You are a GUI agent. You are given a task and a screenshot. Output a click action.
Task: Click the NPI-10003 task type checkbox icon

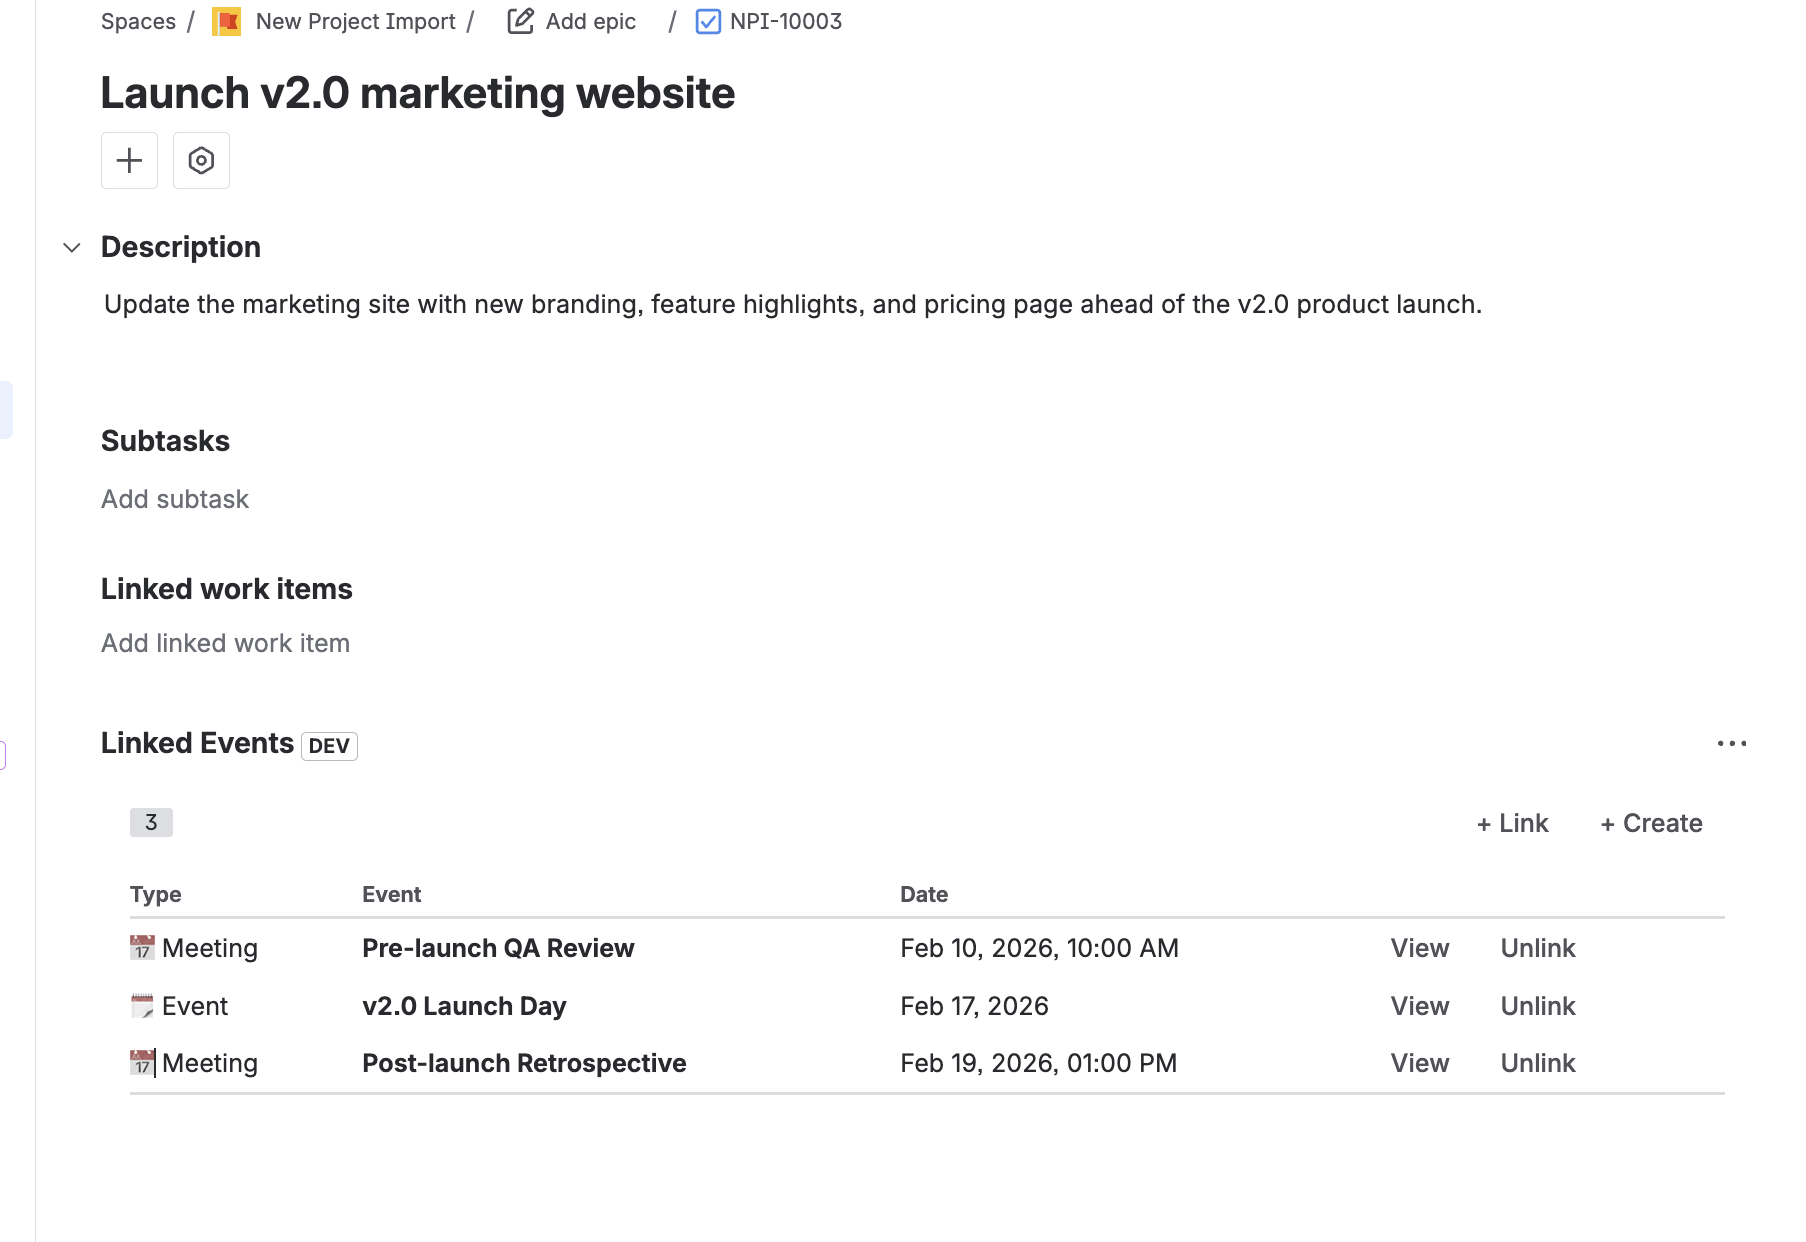pos(708,21)
